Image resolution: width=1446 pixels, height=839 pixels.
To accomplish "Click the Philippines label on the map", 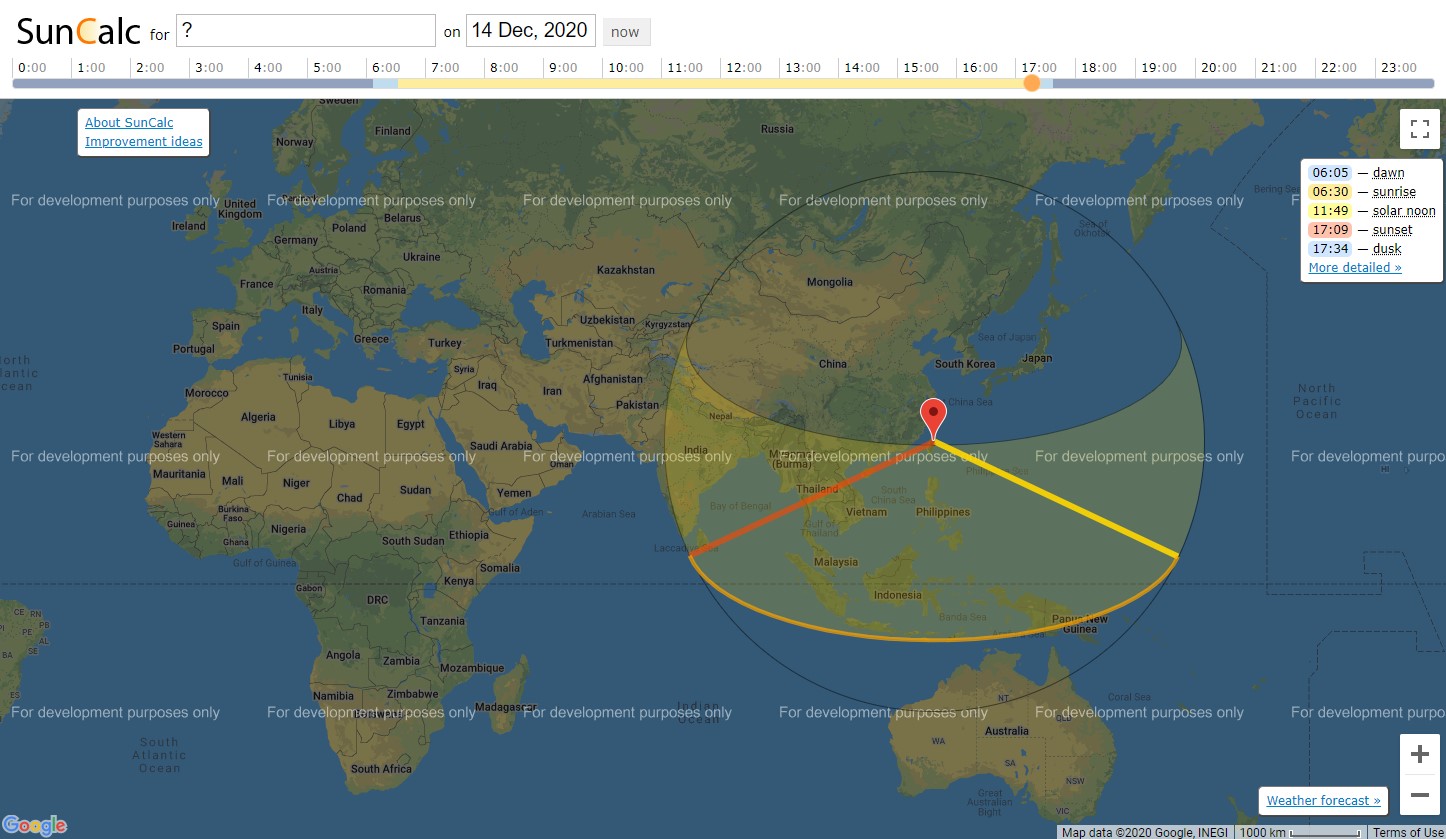I will pyautogui.click(x=943, y=512).
